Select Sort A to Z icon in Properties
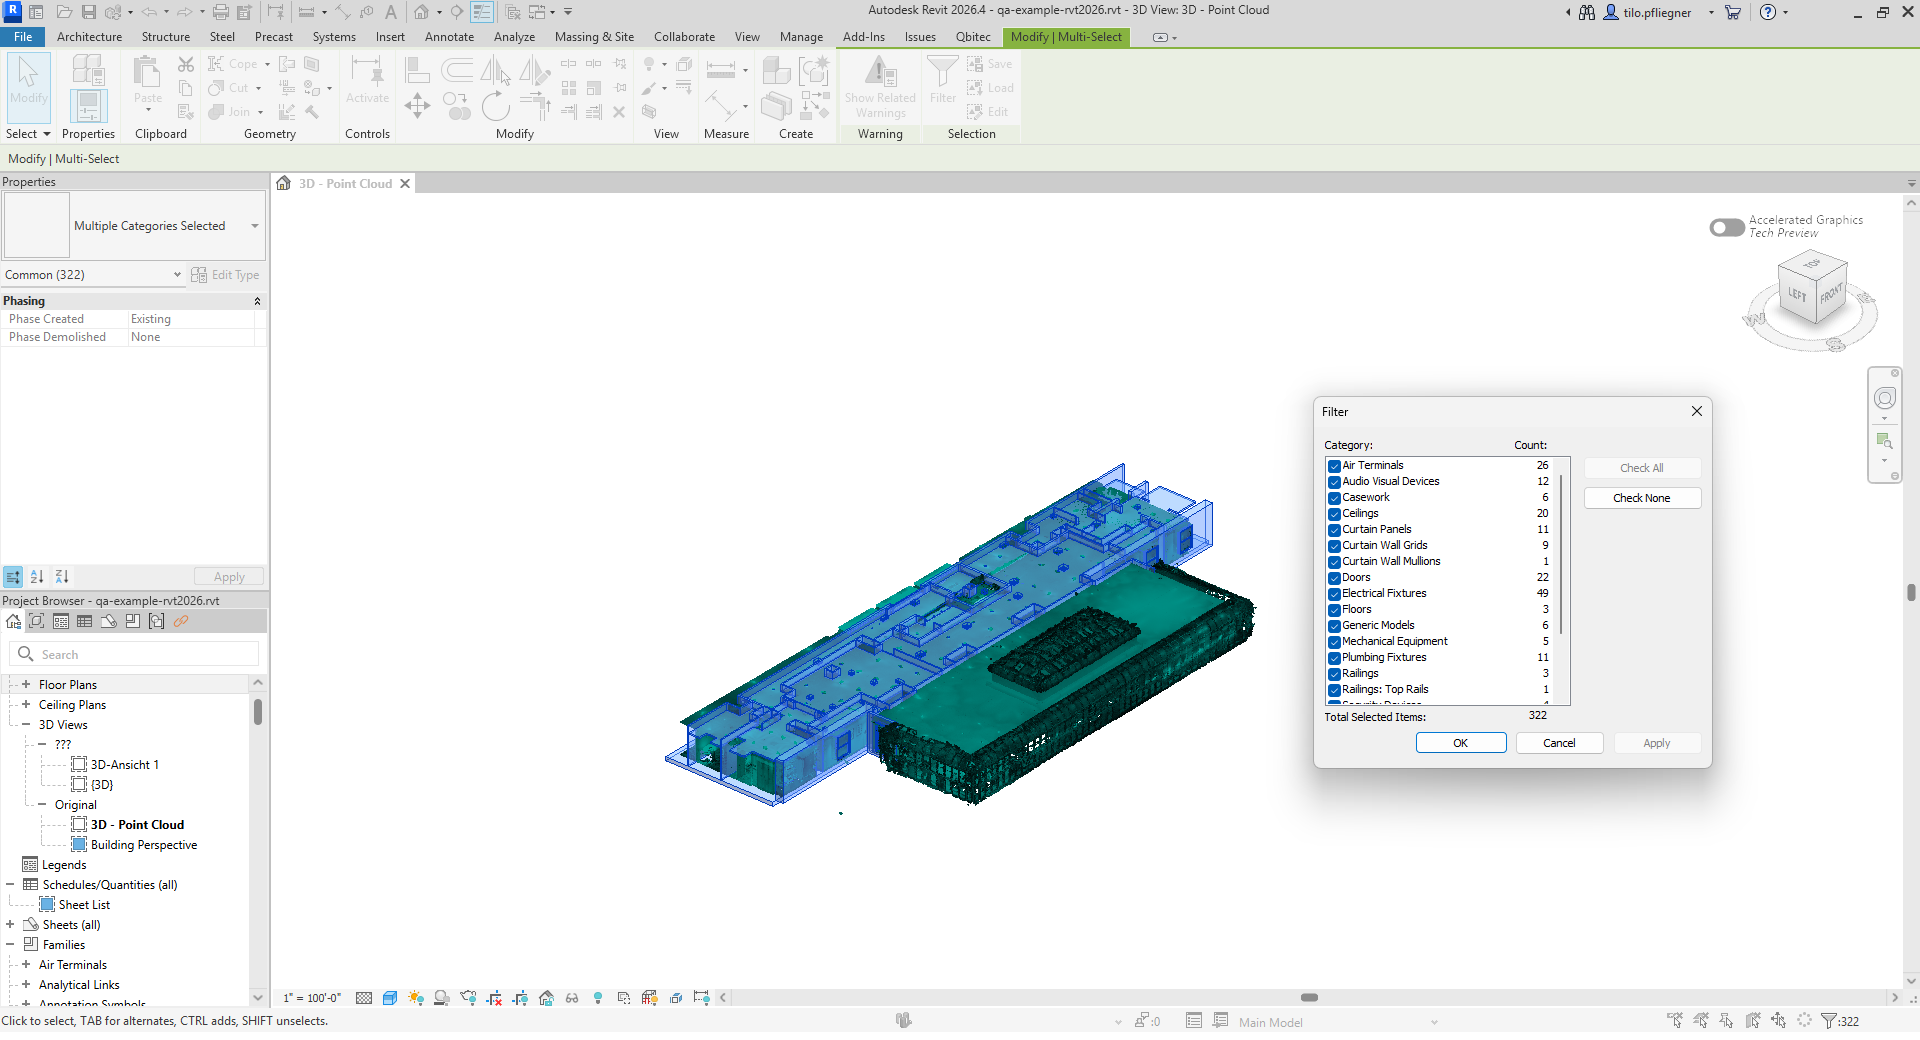Viewport: 1920px width, 1040px height. click(37, 577)
